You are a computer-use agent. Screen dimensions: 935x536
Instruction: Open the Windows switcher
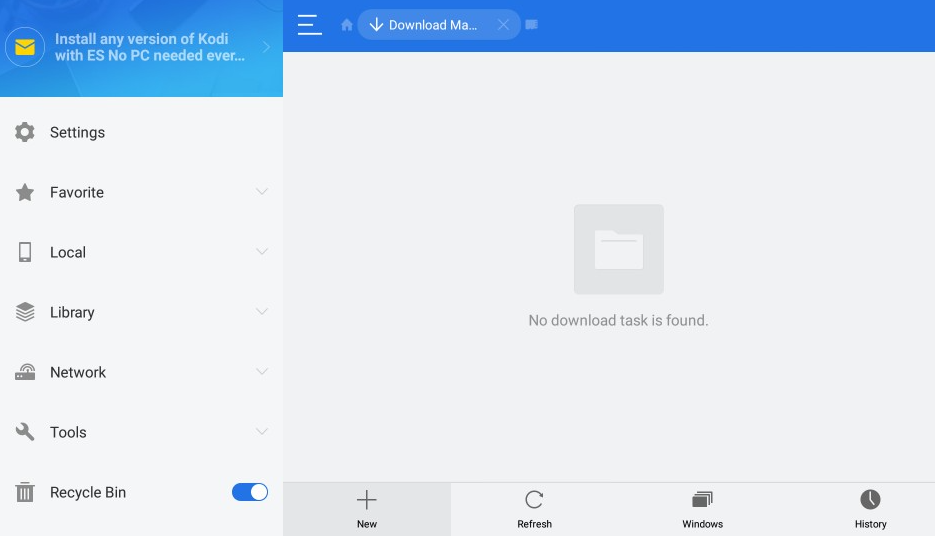point(702,508)
